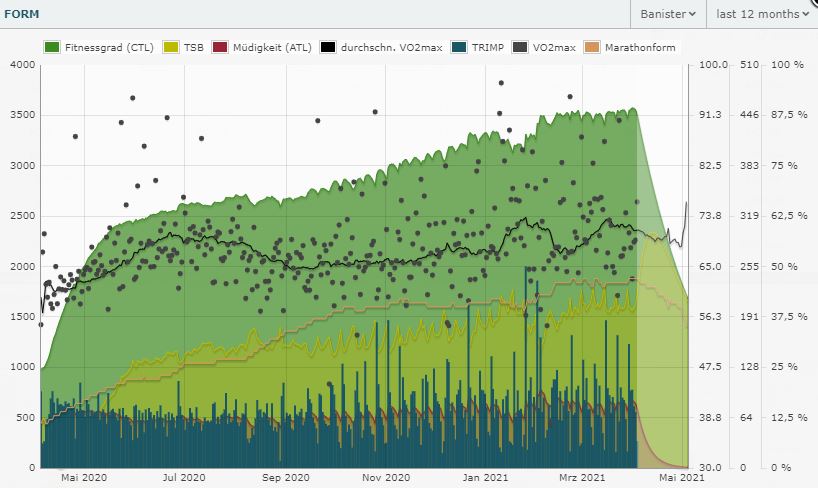The height and width of the screenshot is (488, 818).
Task: Hide the TSB series via its label
Action: pyautogui.click(x=197, y=47)
